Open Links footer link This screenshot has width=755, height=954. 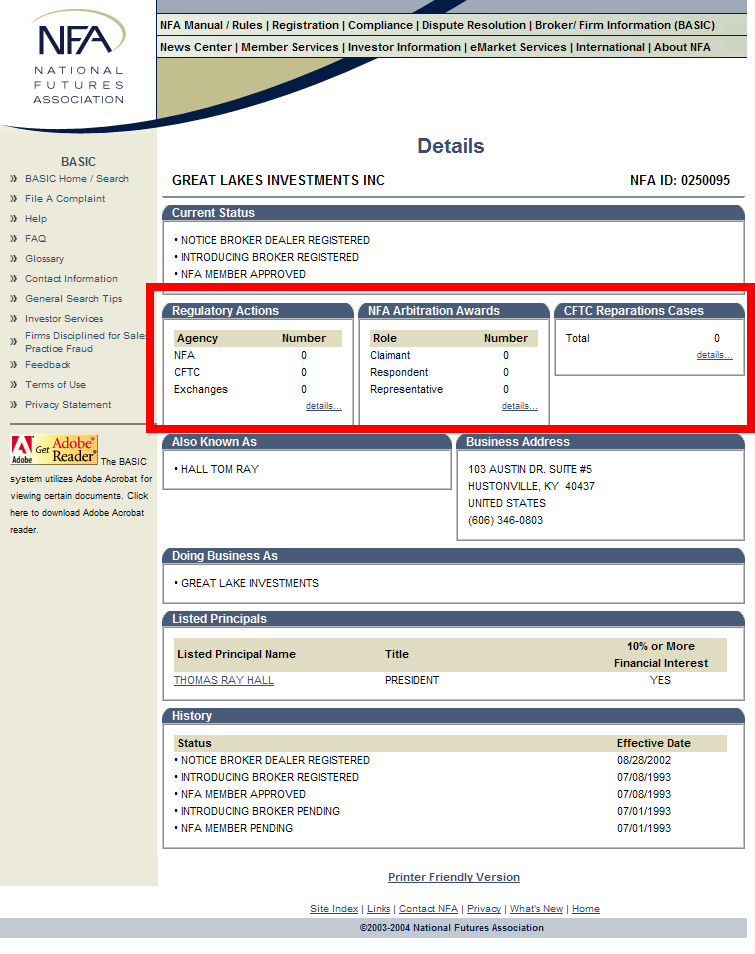pyautogui.click(x=378, y=909)
